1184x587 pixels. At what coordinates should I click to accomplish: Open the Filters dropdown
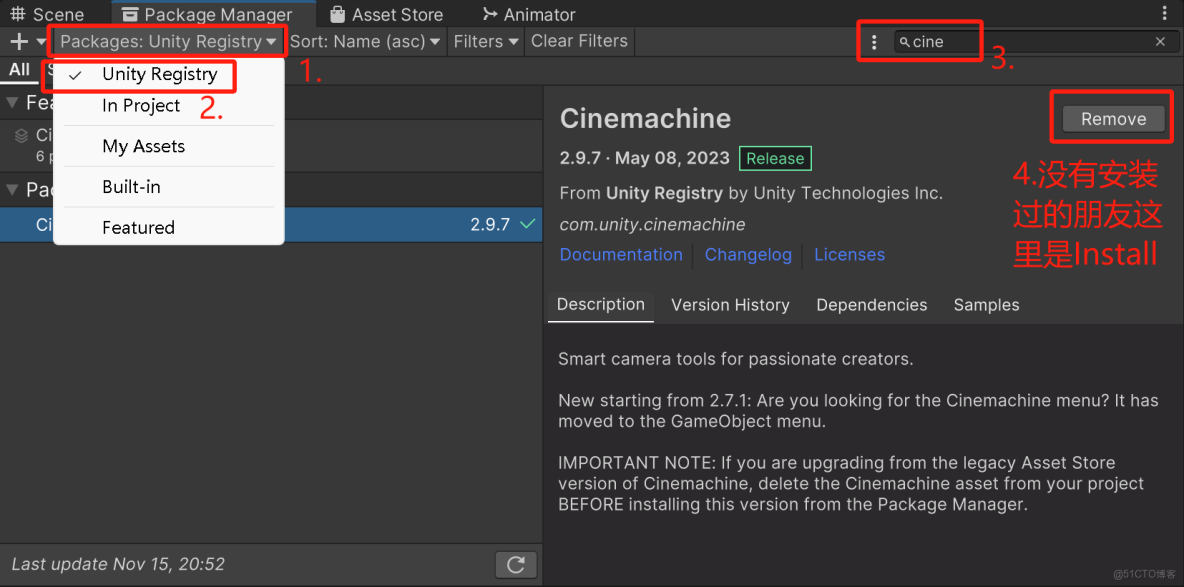485,41
